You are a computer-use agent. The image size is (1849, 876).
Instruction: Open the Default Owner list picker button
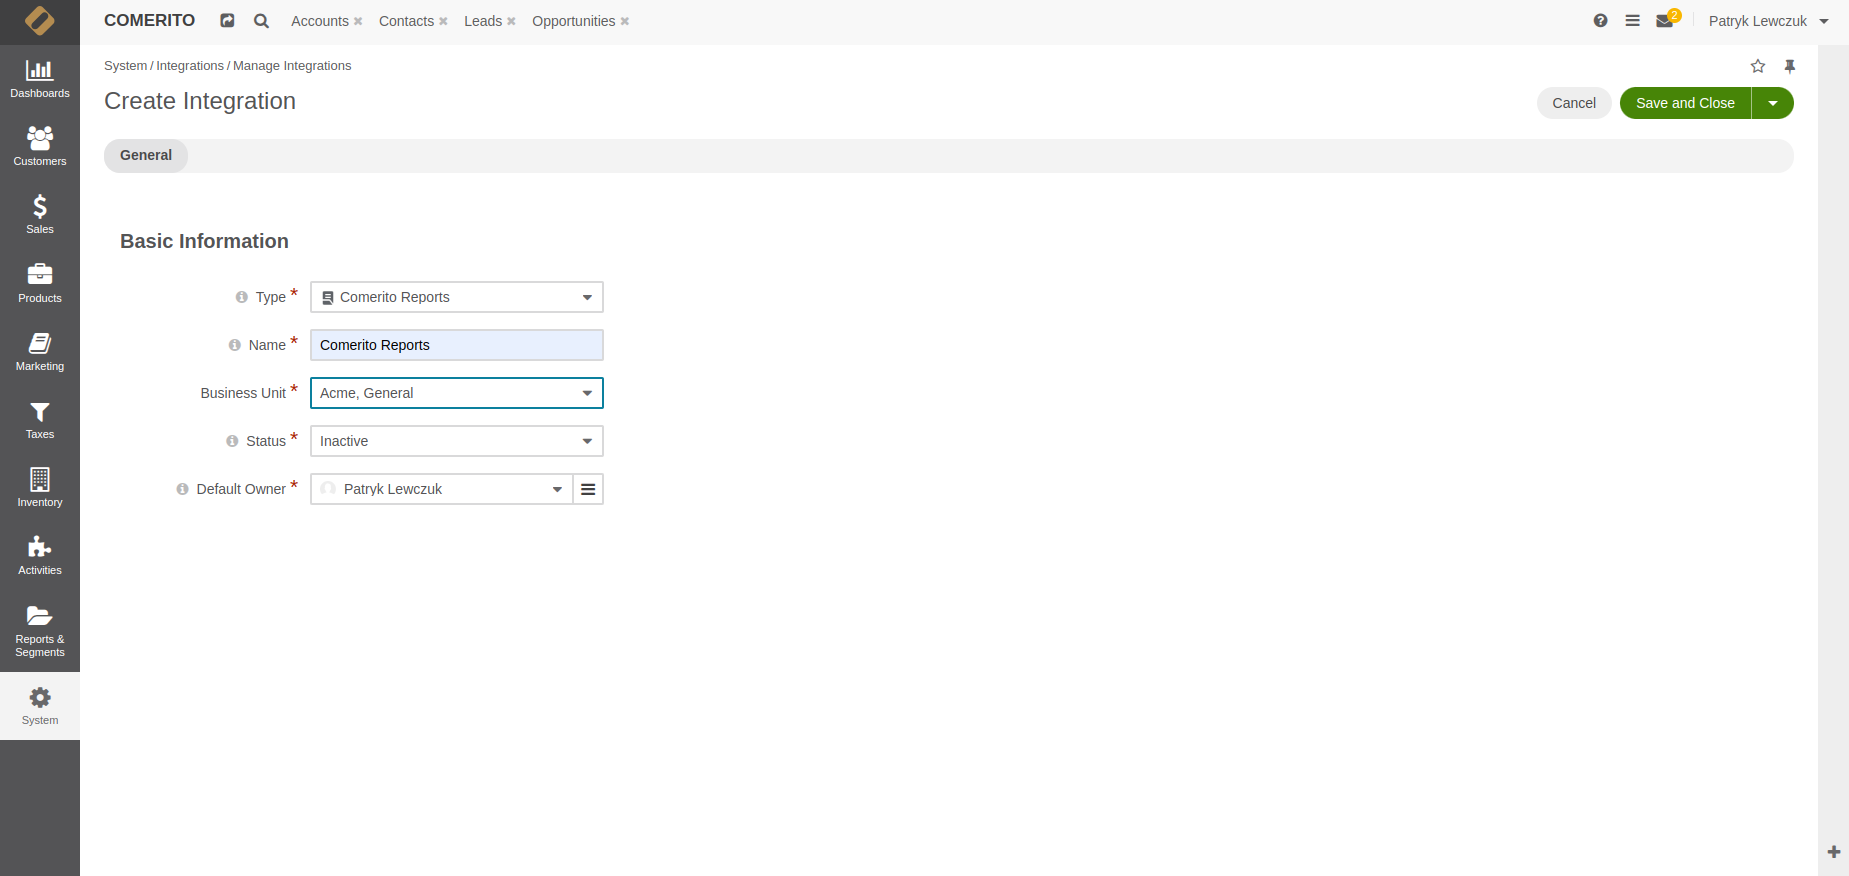pos(588,489)
